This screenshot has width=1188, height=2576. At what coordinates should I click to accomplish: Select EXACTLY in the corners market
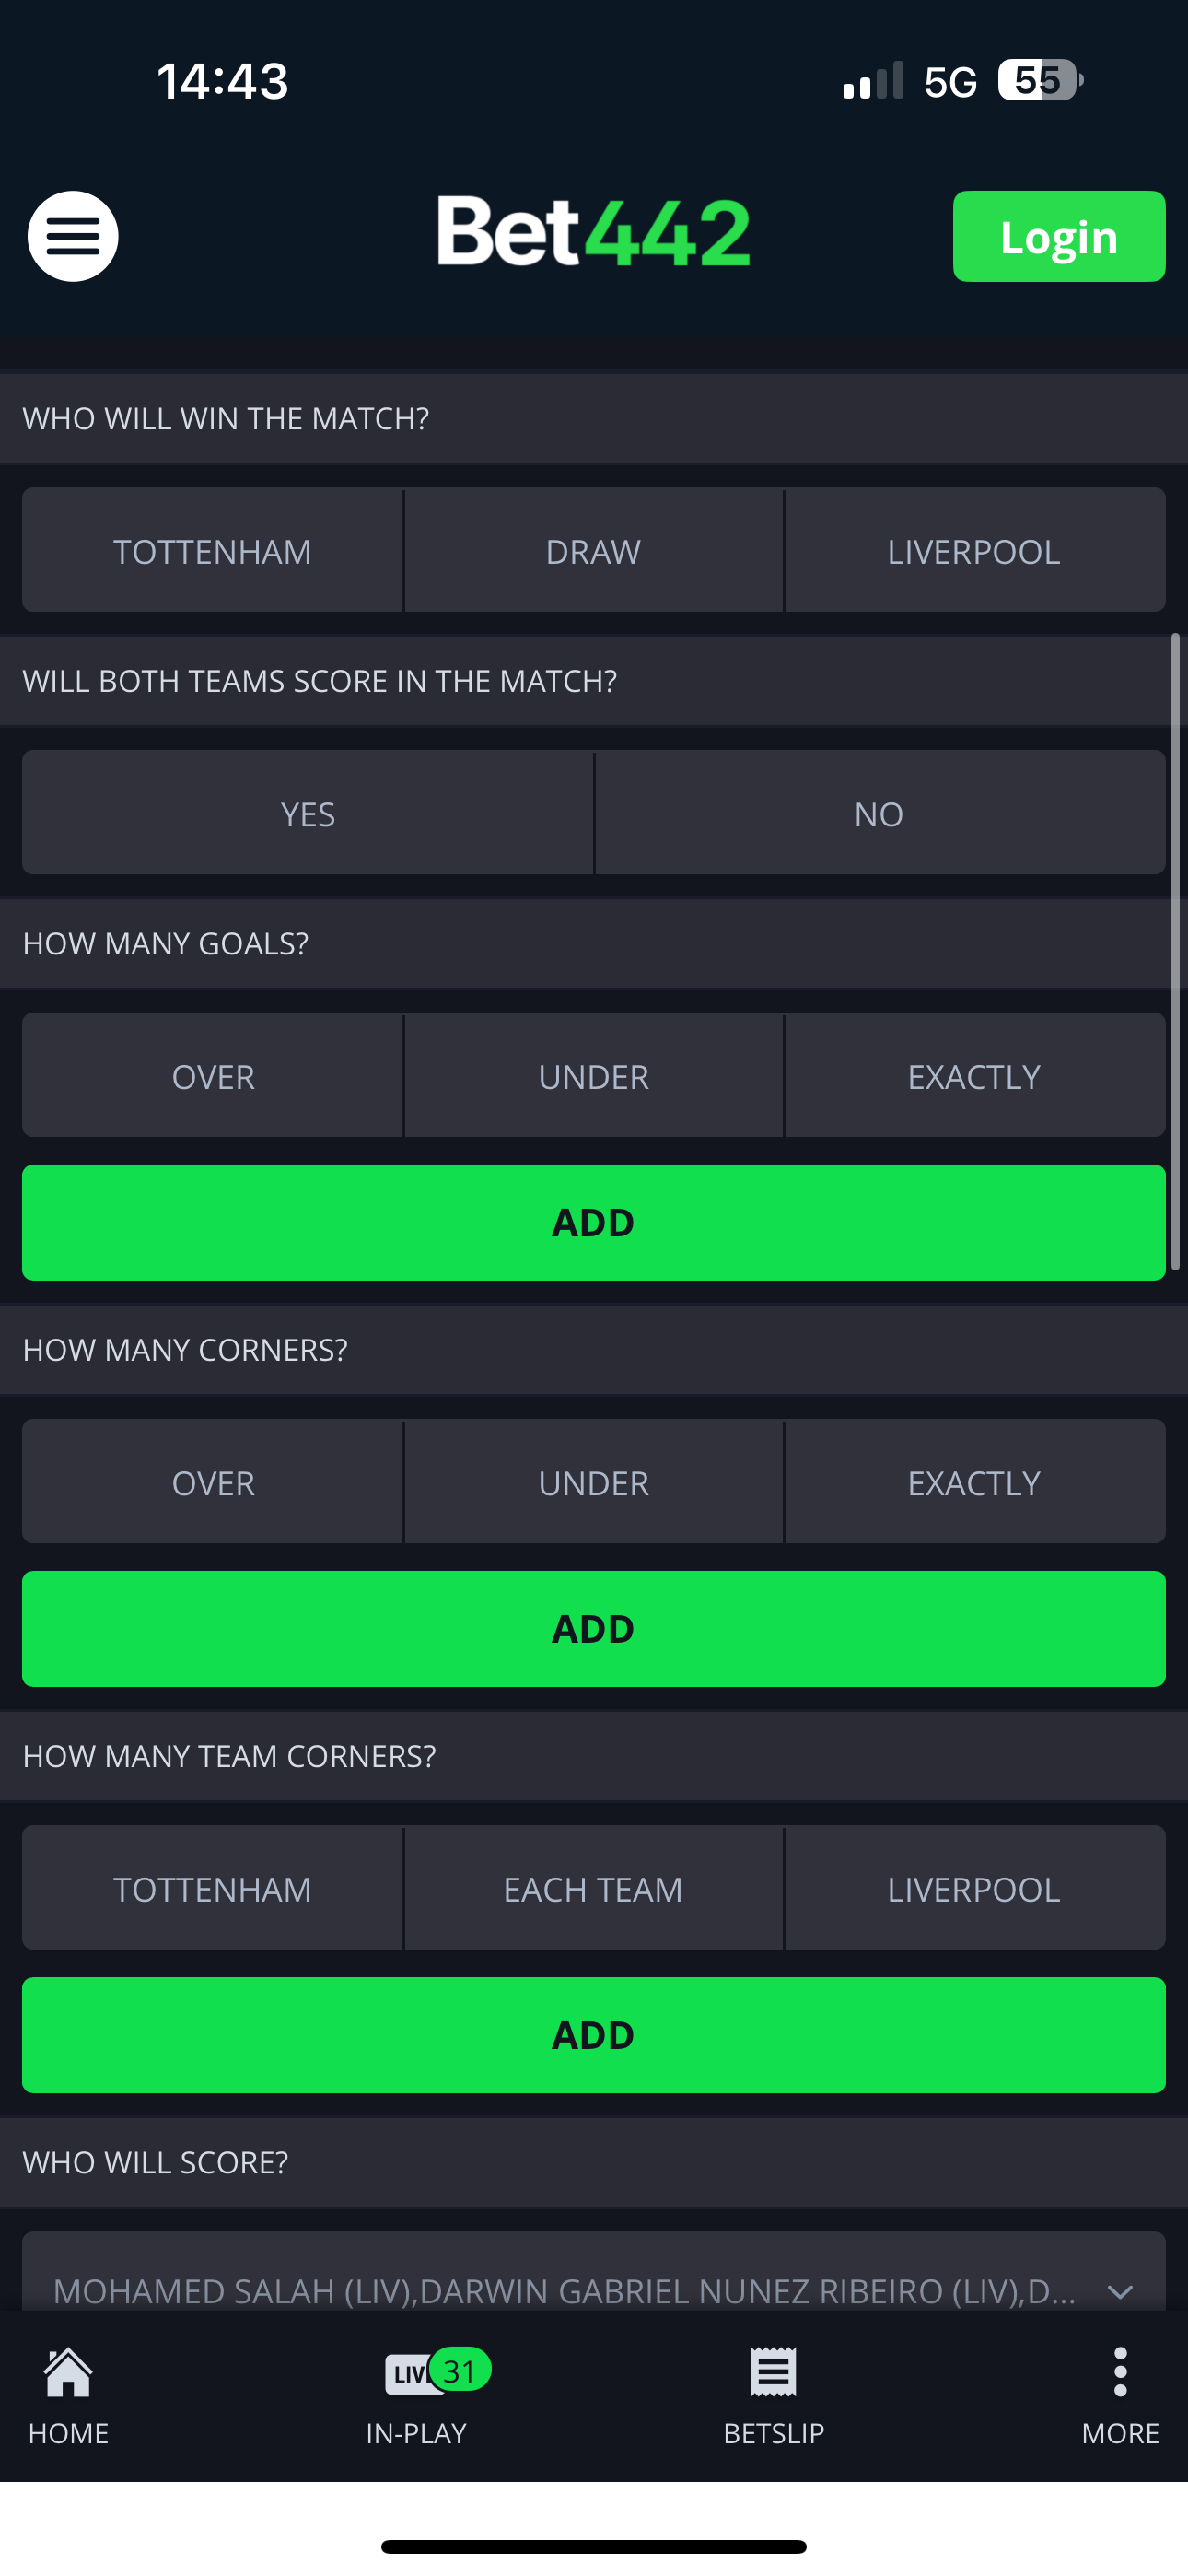(x=974, y=1482)
